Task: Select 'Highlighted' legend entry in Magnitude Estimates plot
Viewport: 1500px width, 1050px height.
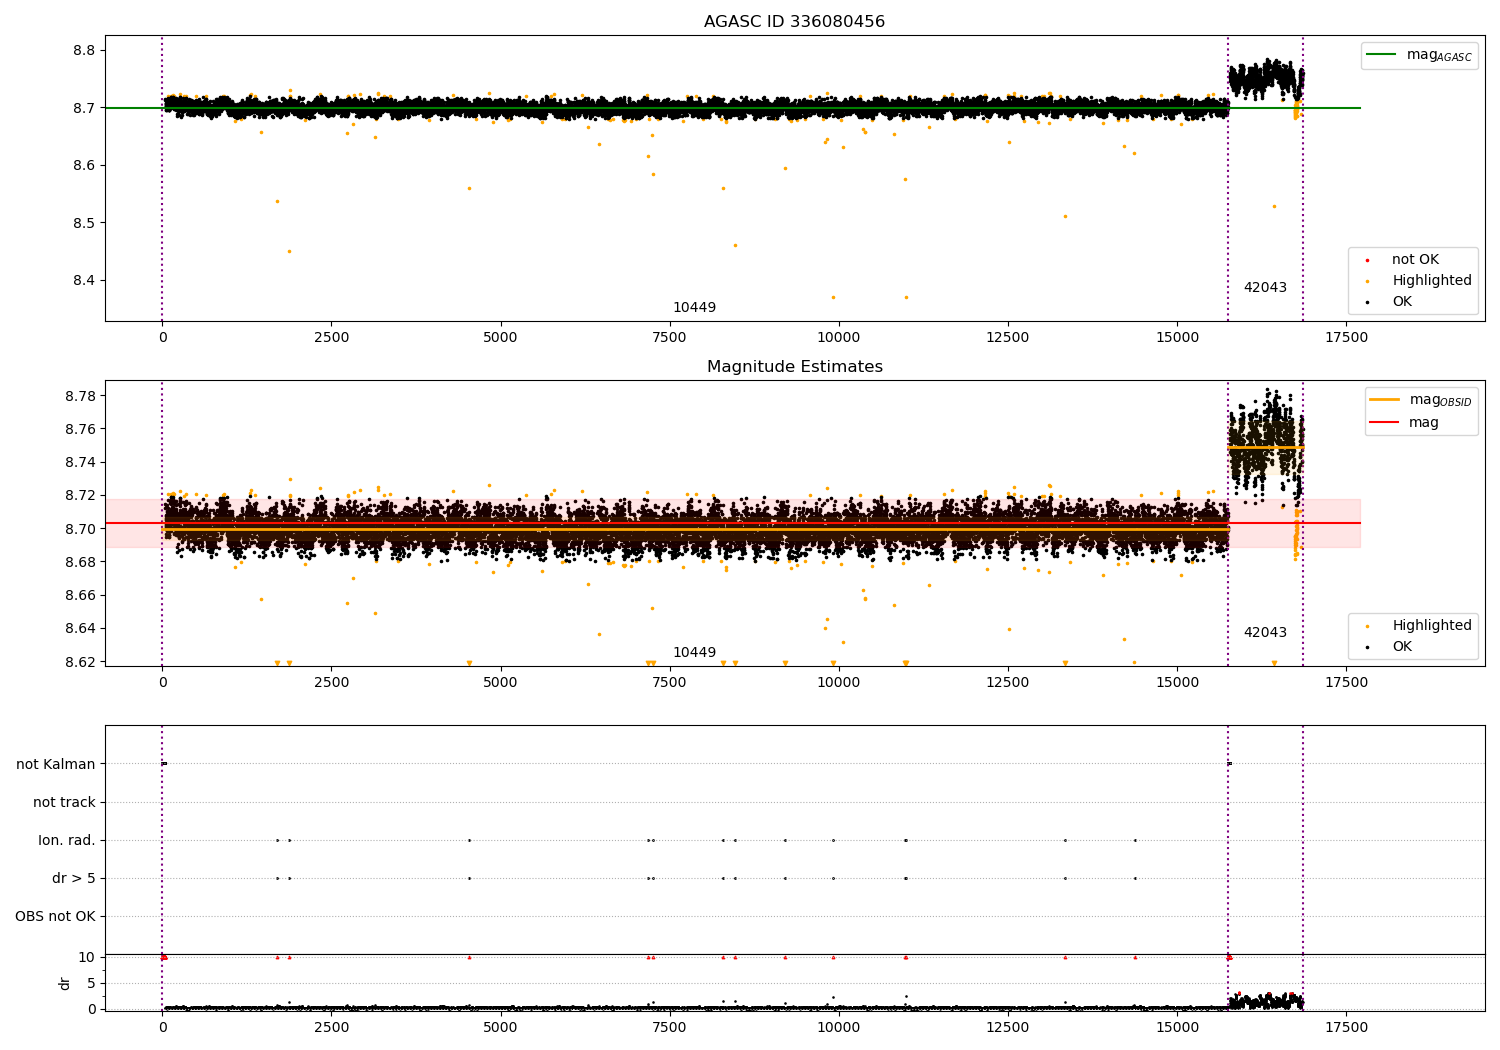Action: coord(1431,626)
